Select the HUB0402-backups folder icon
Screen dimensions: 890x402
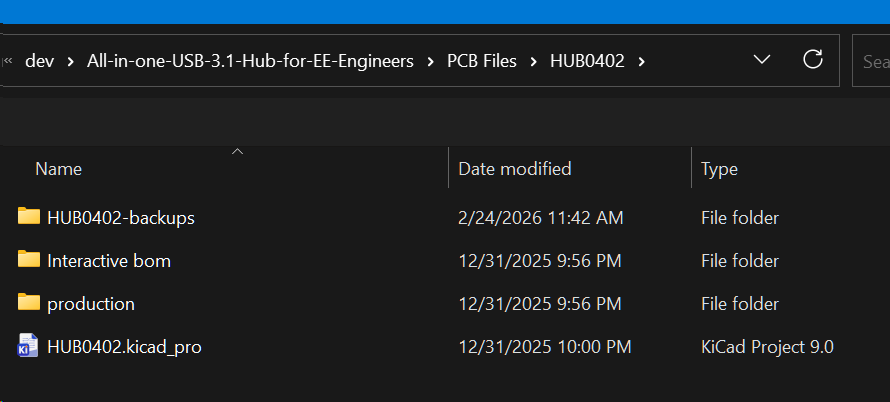click(x=29, y=217)
